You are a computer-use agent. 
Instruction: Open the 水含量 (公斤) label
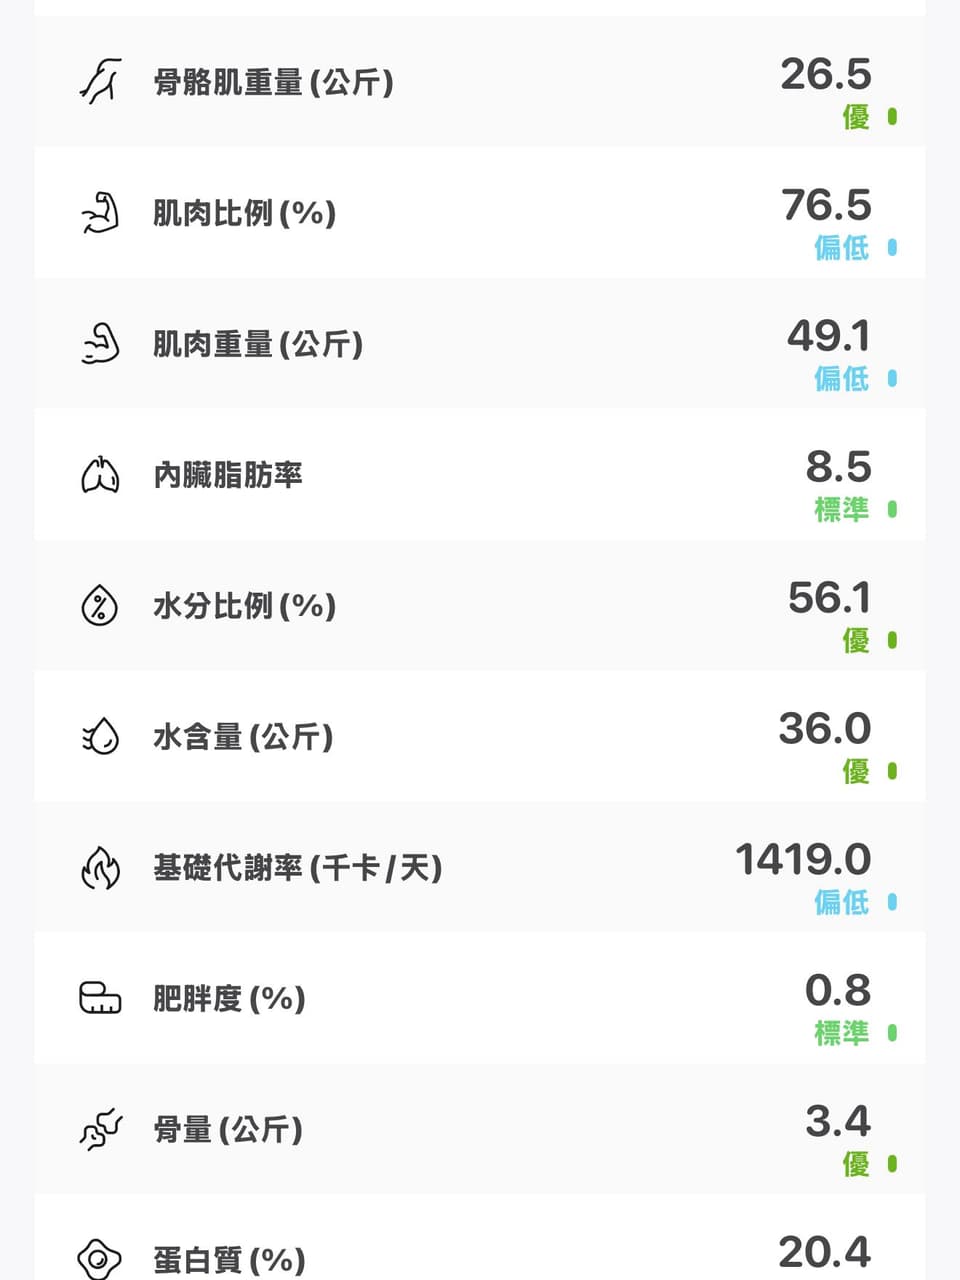pos(243,737)
